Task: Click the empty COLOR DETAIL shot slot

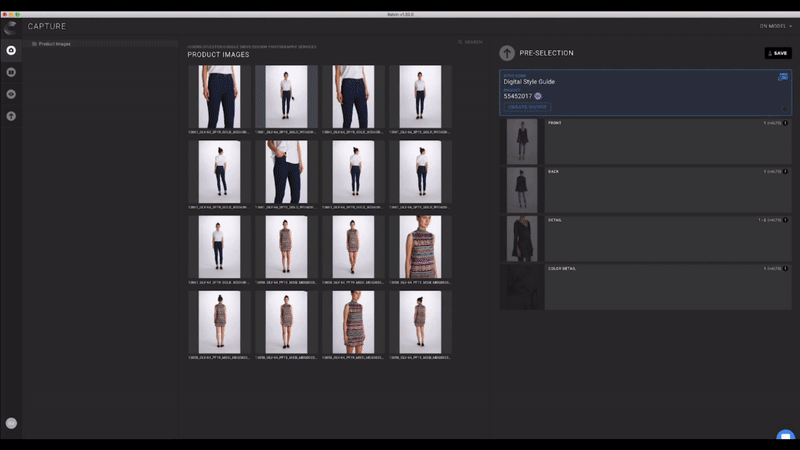Action: click(x=668, y=287)
